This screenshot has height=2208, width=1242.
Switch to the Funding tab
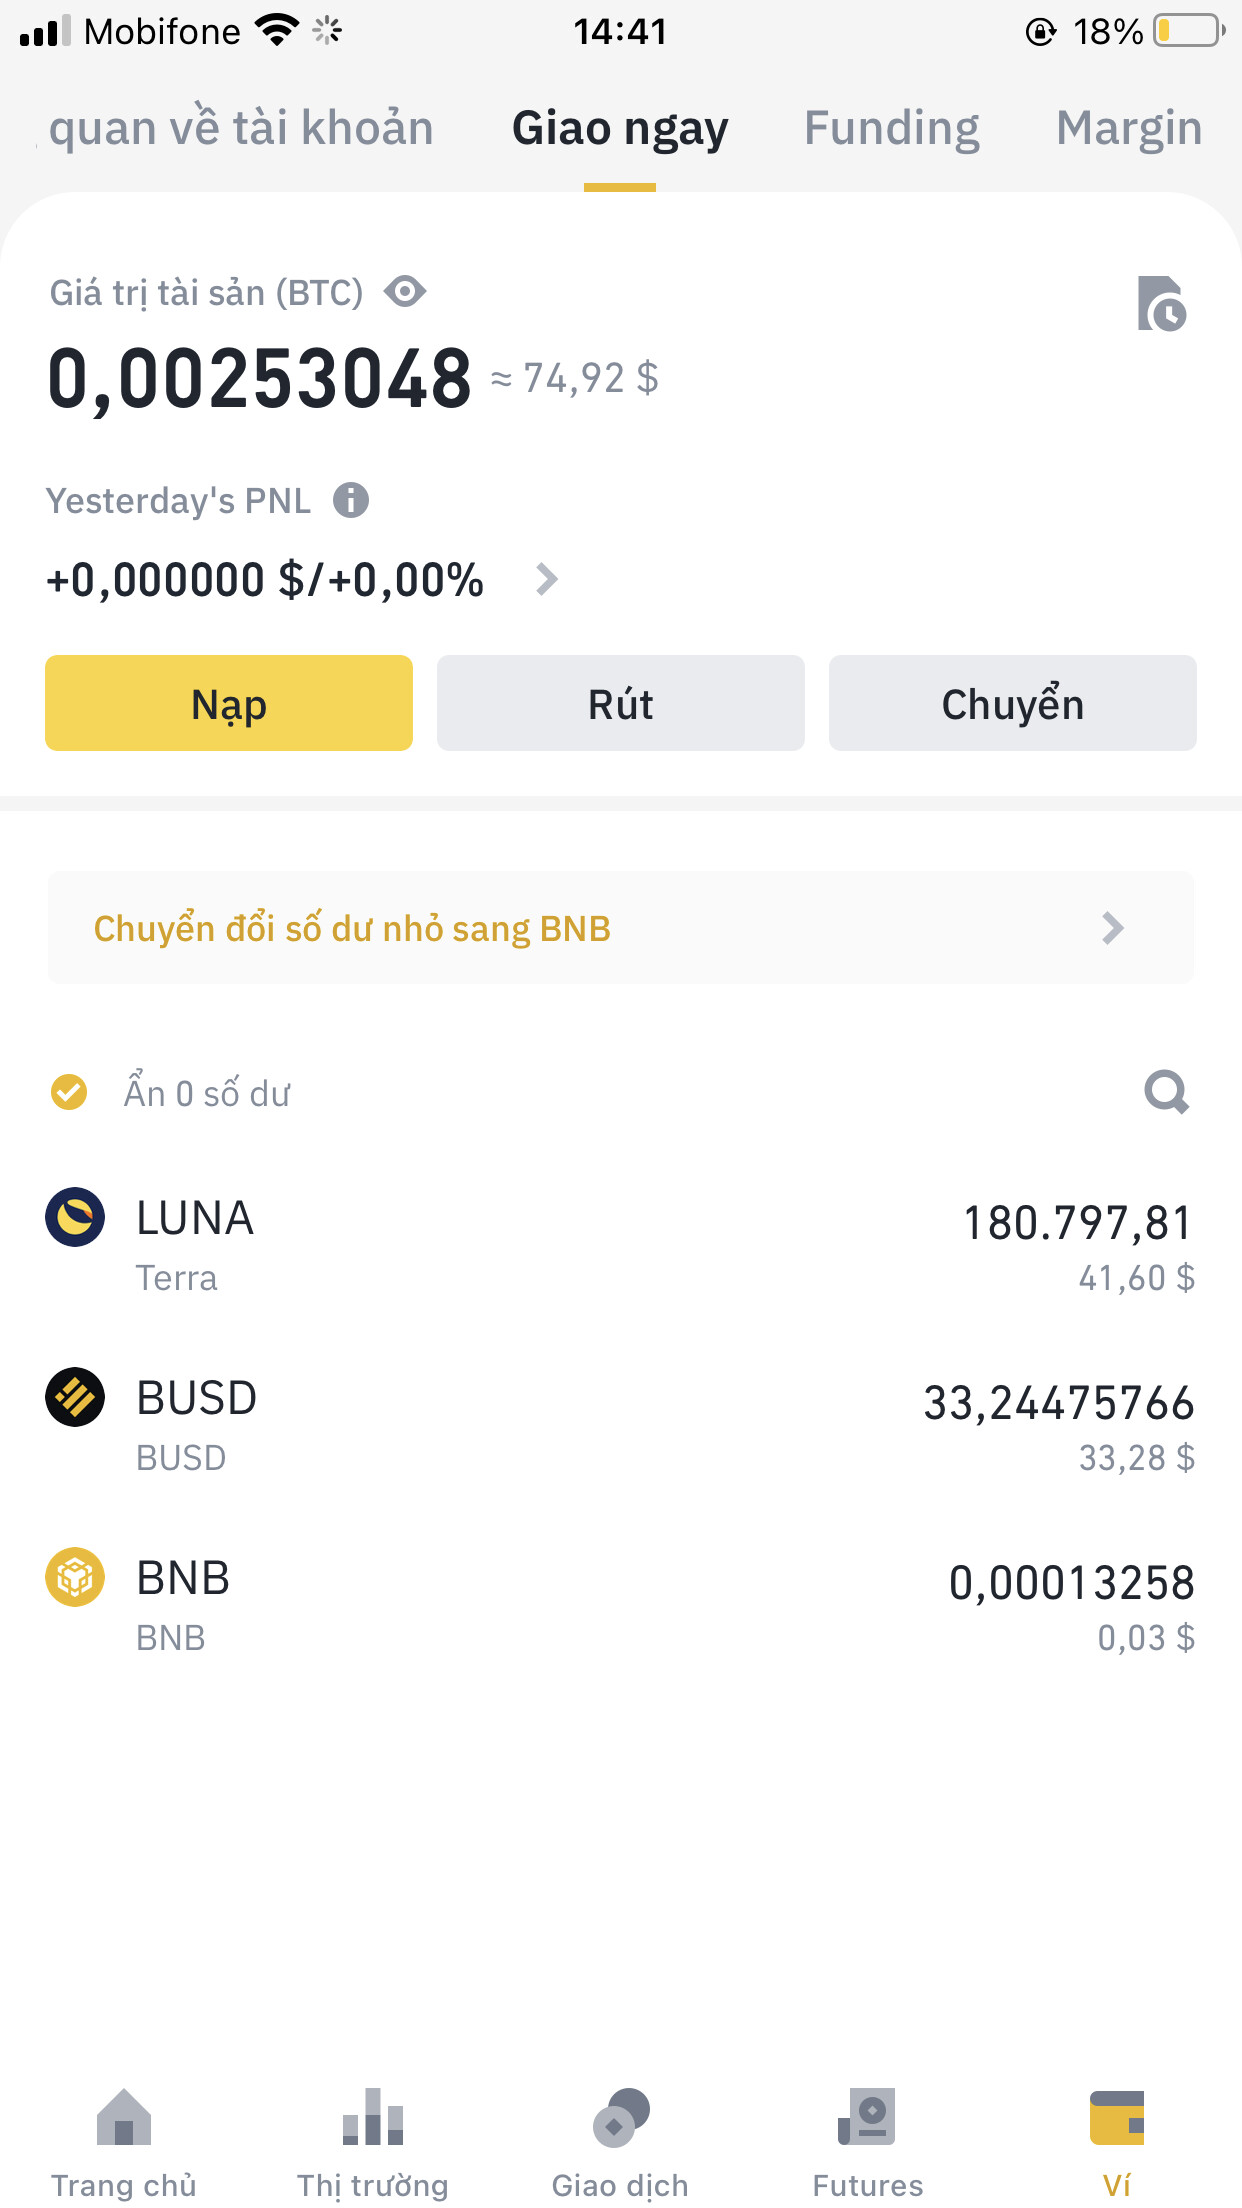(892, 128)
